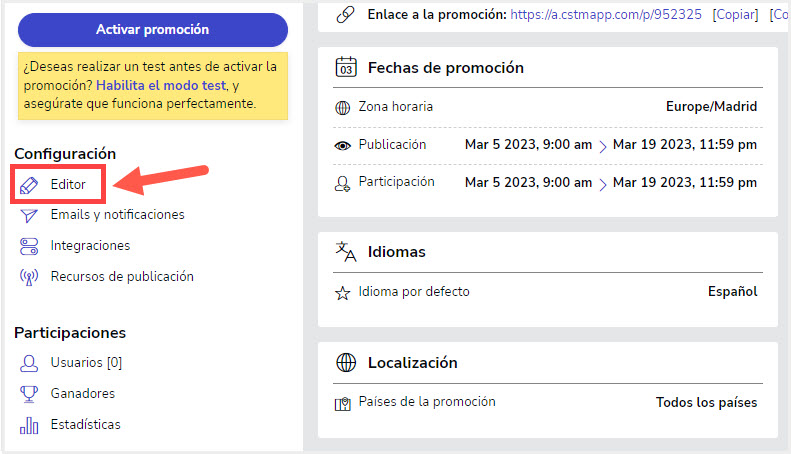The image size is (791, 454).
Task: Click Todos los países value
Action: [706, 402]
